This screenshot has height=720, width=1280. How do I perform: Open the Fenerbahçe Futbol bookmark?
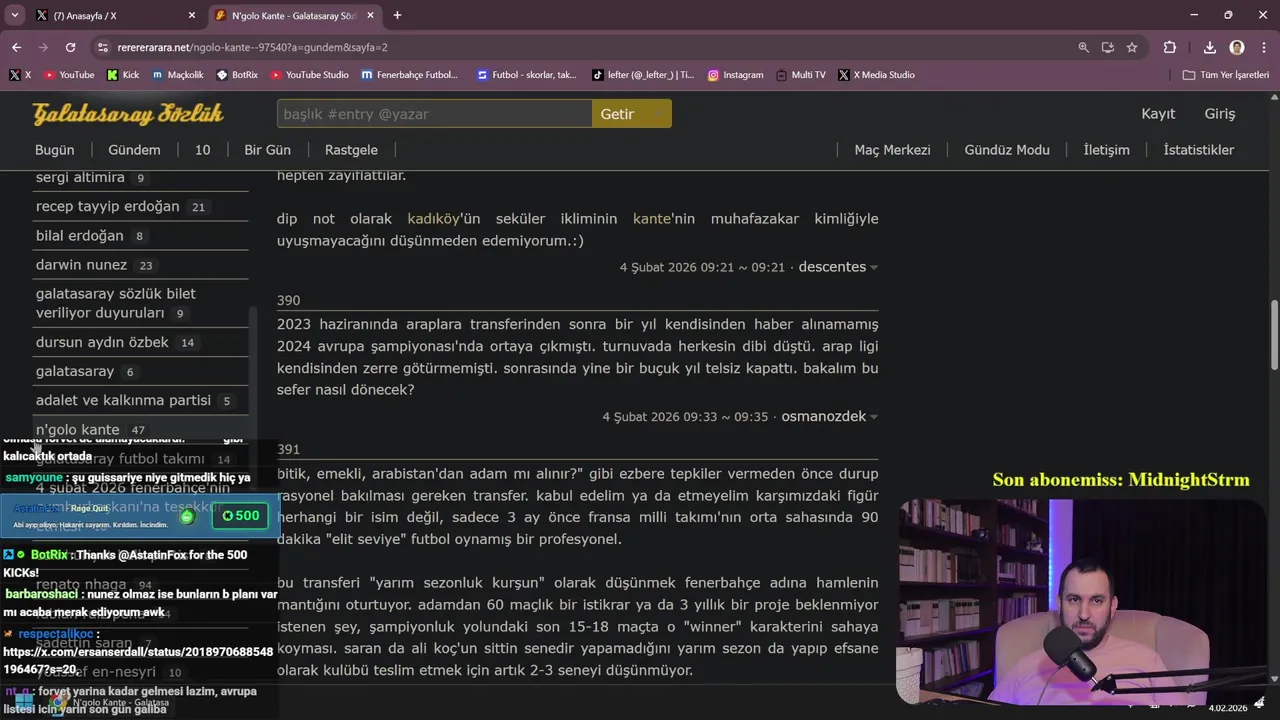[409, 75]
